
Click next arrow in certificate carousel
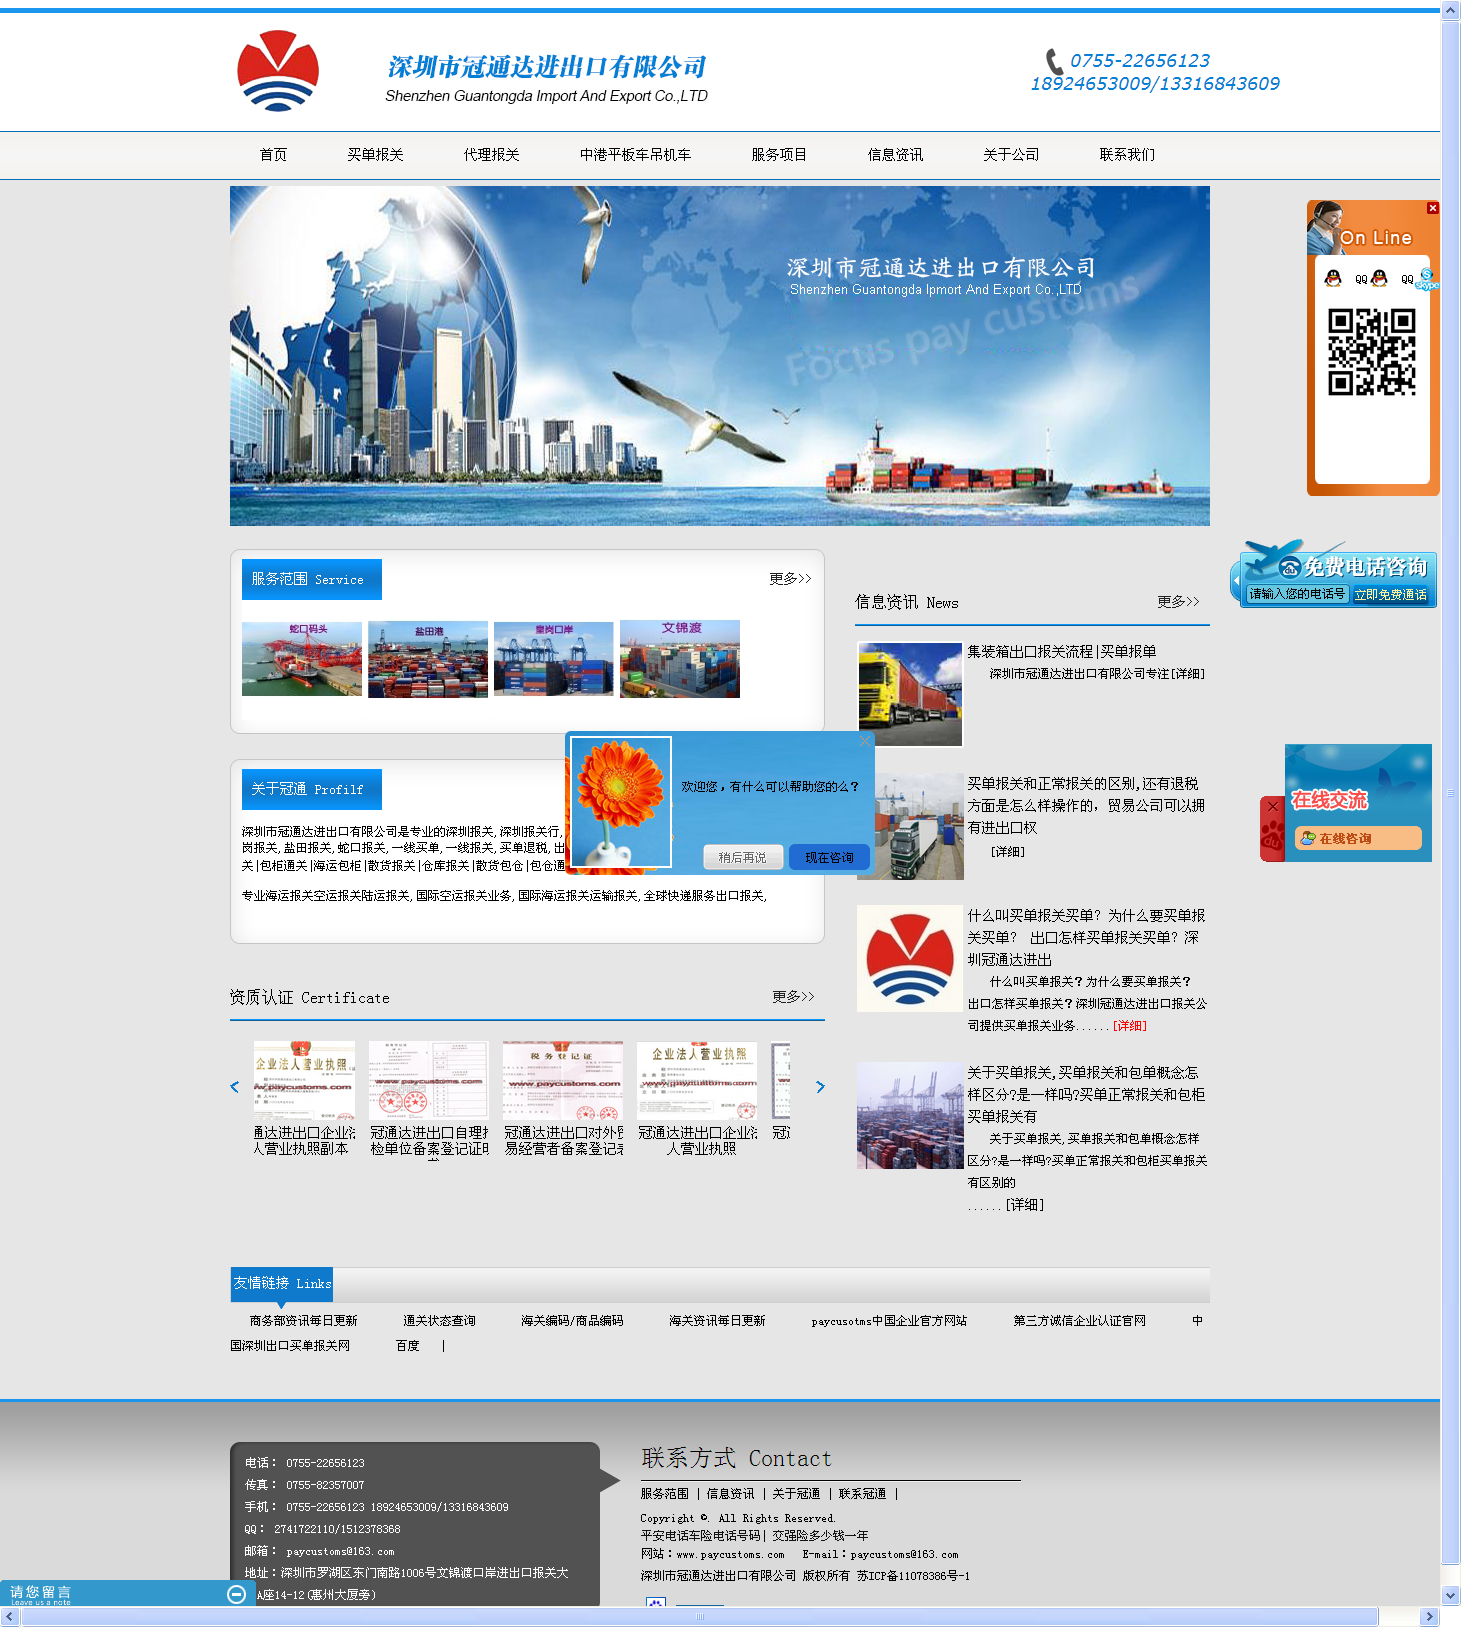click(820, 1087)
